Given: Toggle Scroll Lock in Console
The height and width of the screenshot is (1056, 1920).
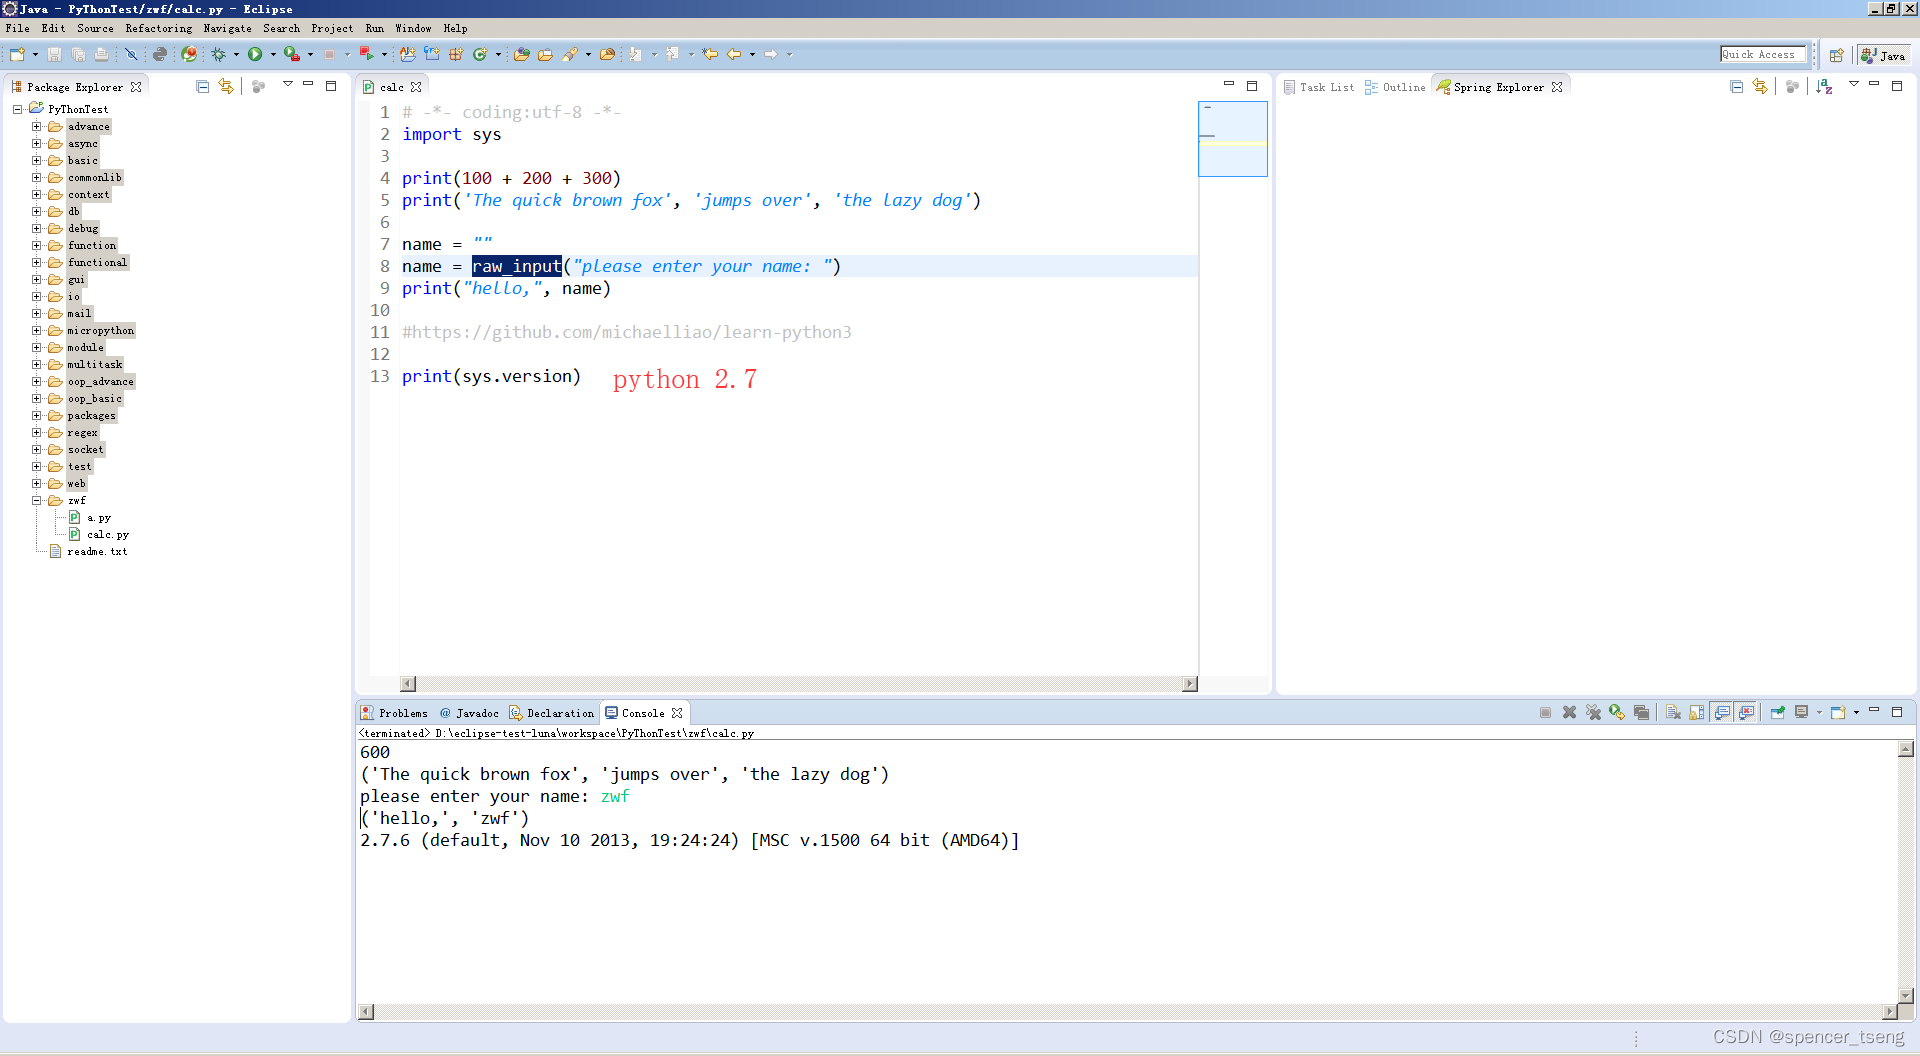Looking at the screenshot, I should coord(1697,712).
